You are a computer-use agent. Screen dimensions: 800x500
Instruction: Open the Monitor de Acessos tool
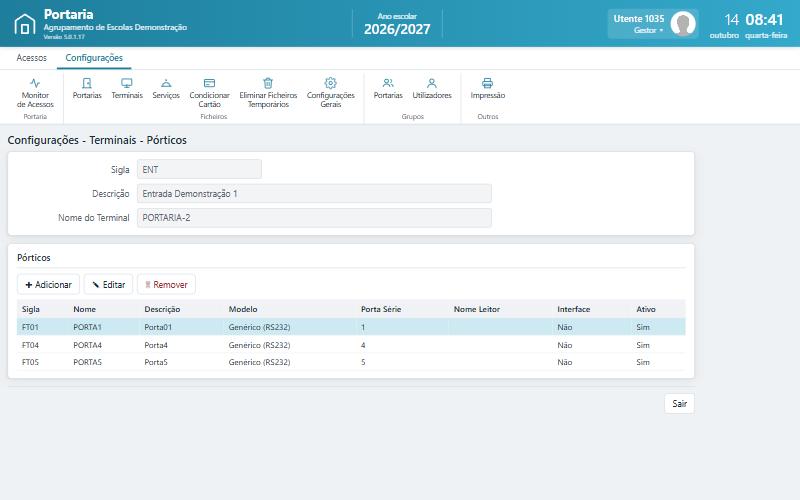(35, 92)
